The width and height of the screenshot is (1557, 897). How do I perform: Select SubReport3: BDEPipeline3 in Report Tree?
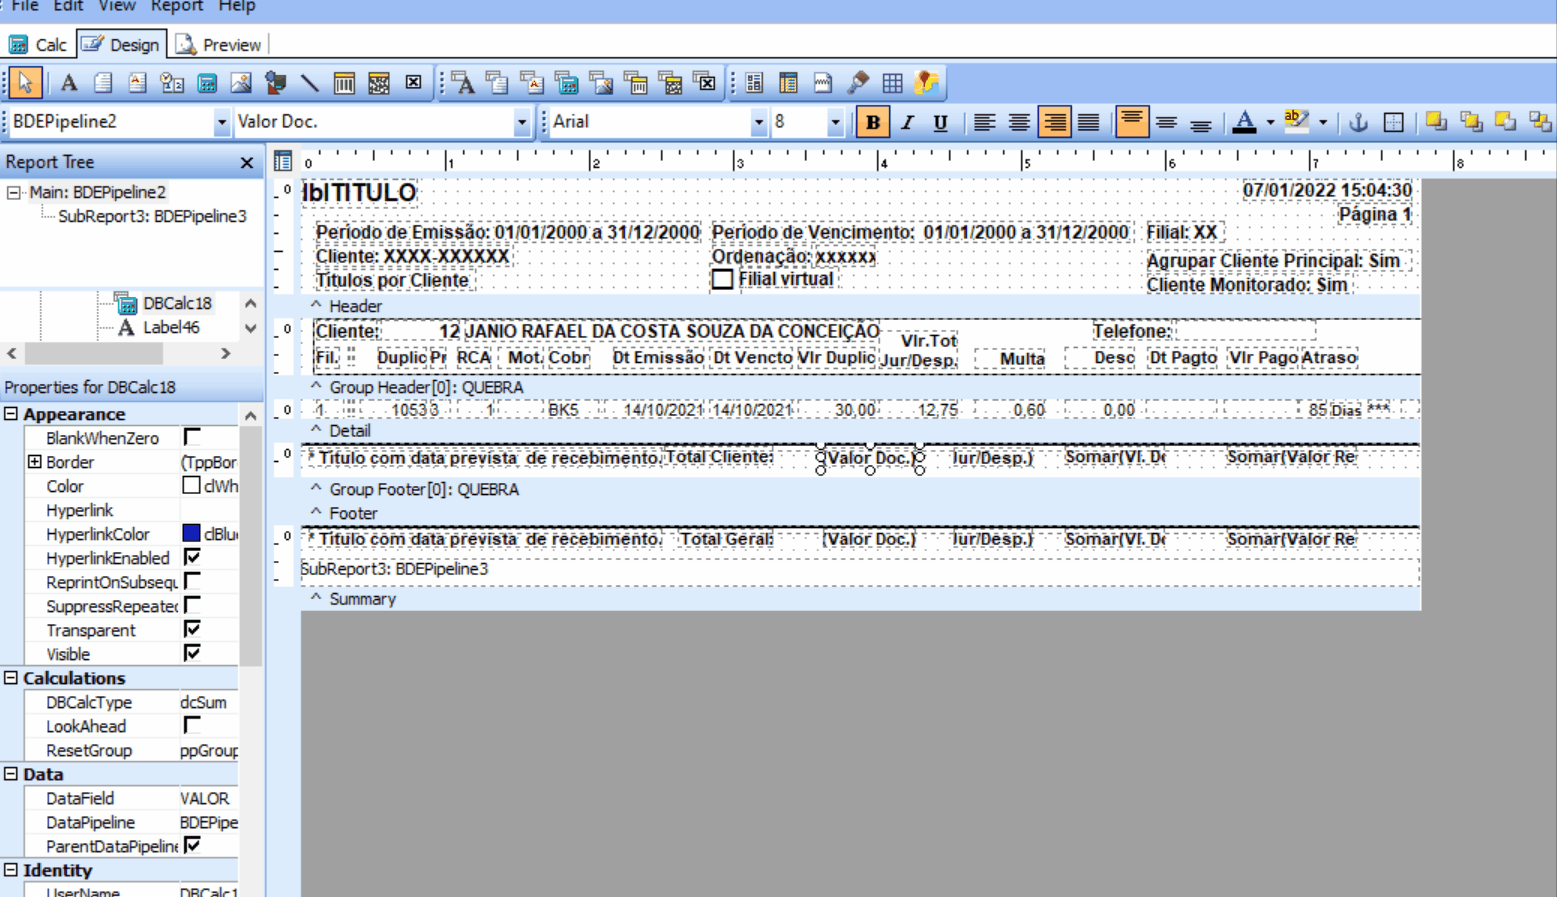point(152,216)
